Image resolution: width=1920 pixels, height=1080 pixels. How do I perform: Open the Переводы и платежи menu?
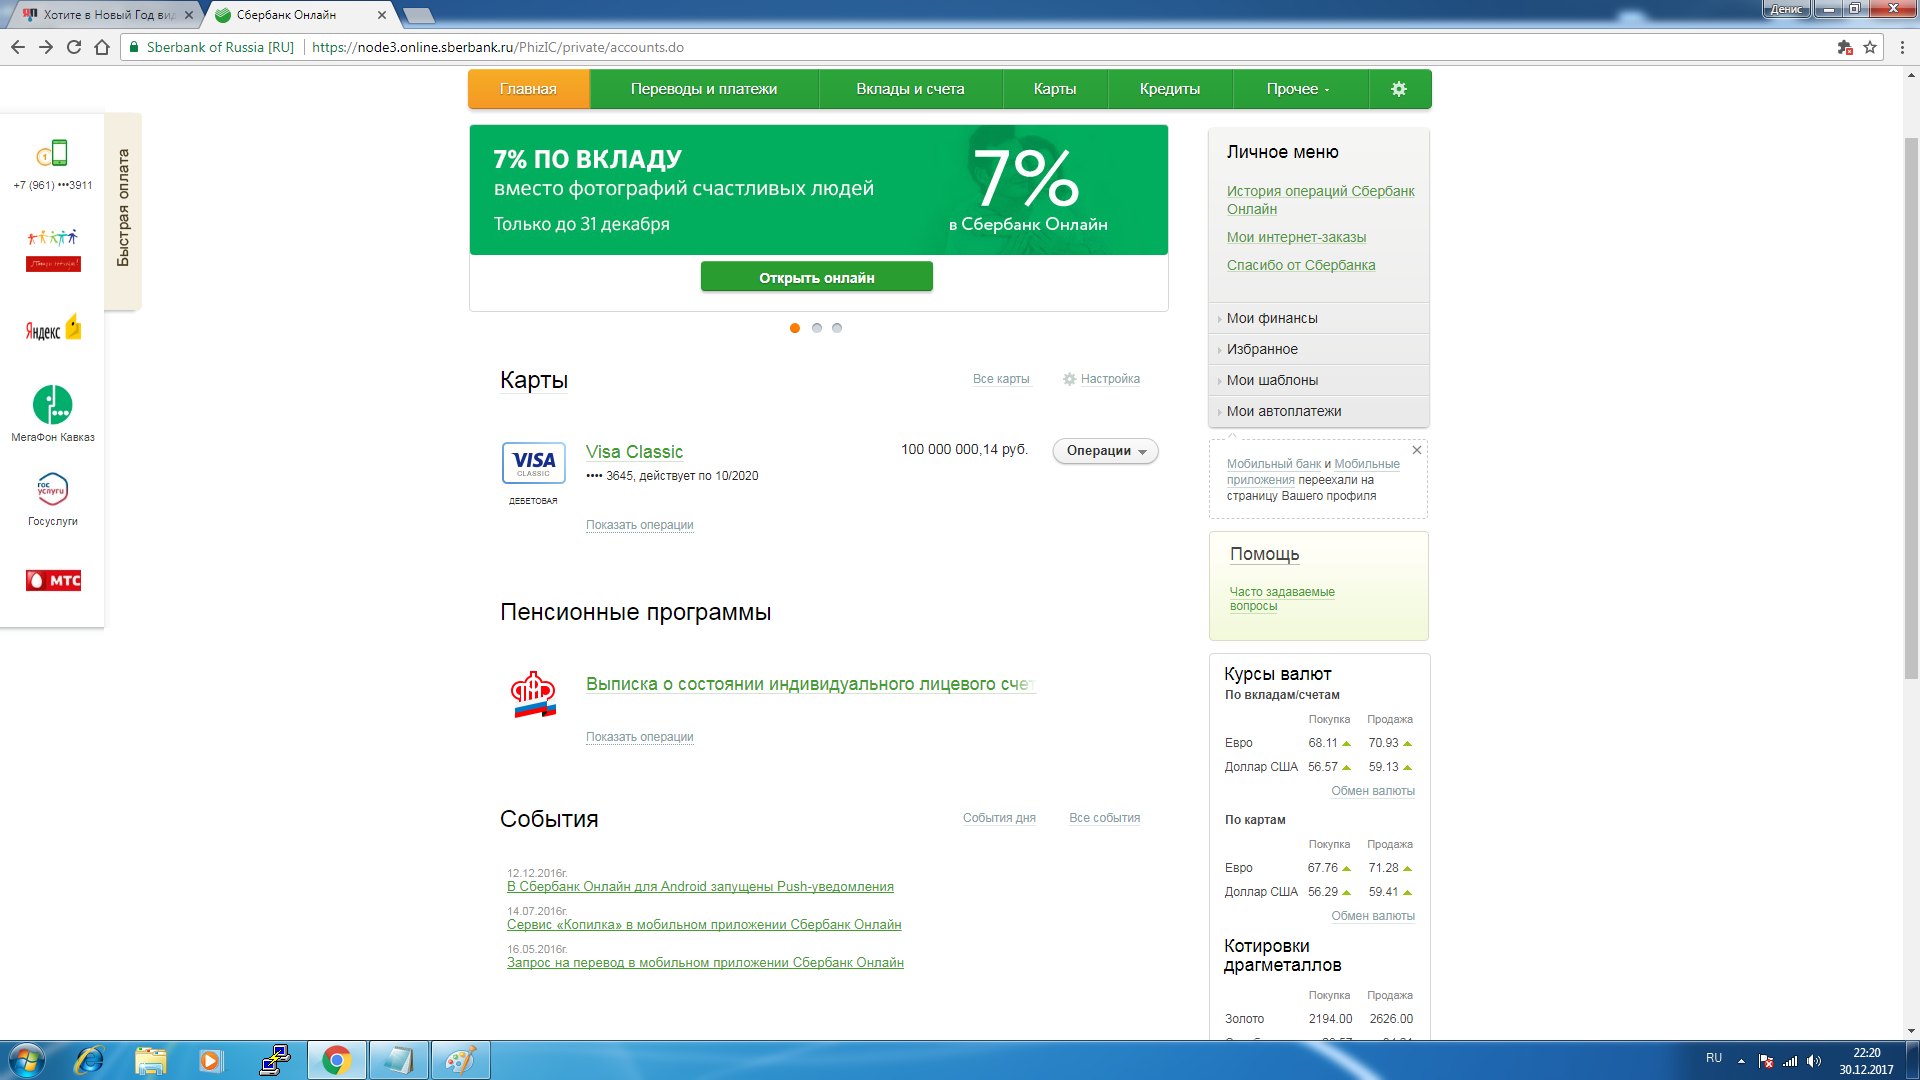point(704,89)
